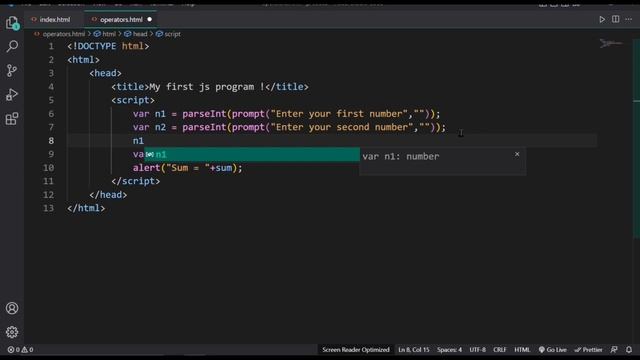
Task: Click Prettier in status bar
Action: click(589, 350)
